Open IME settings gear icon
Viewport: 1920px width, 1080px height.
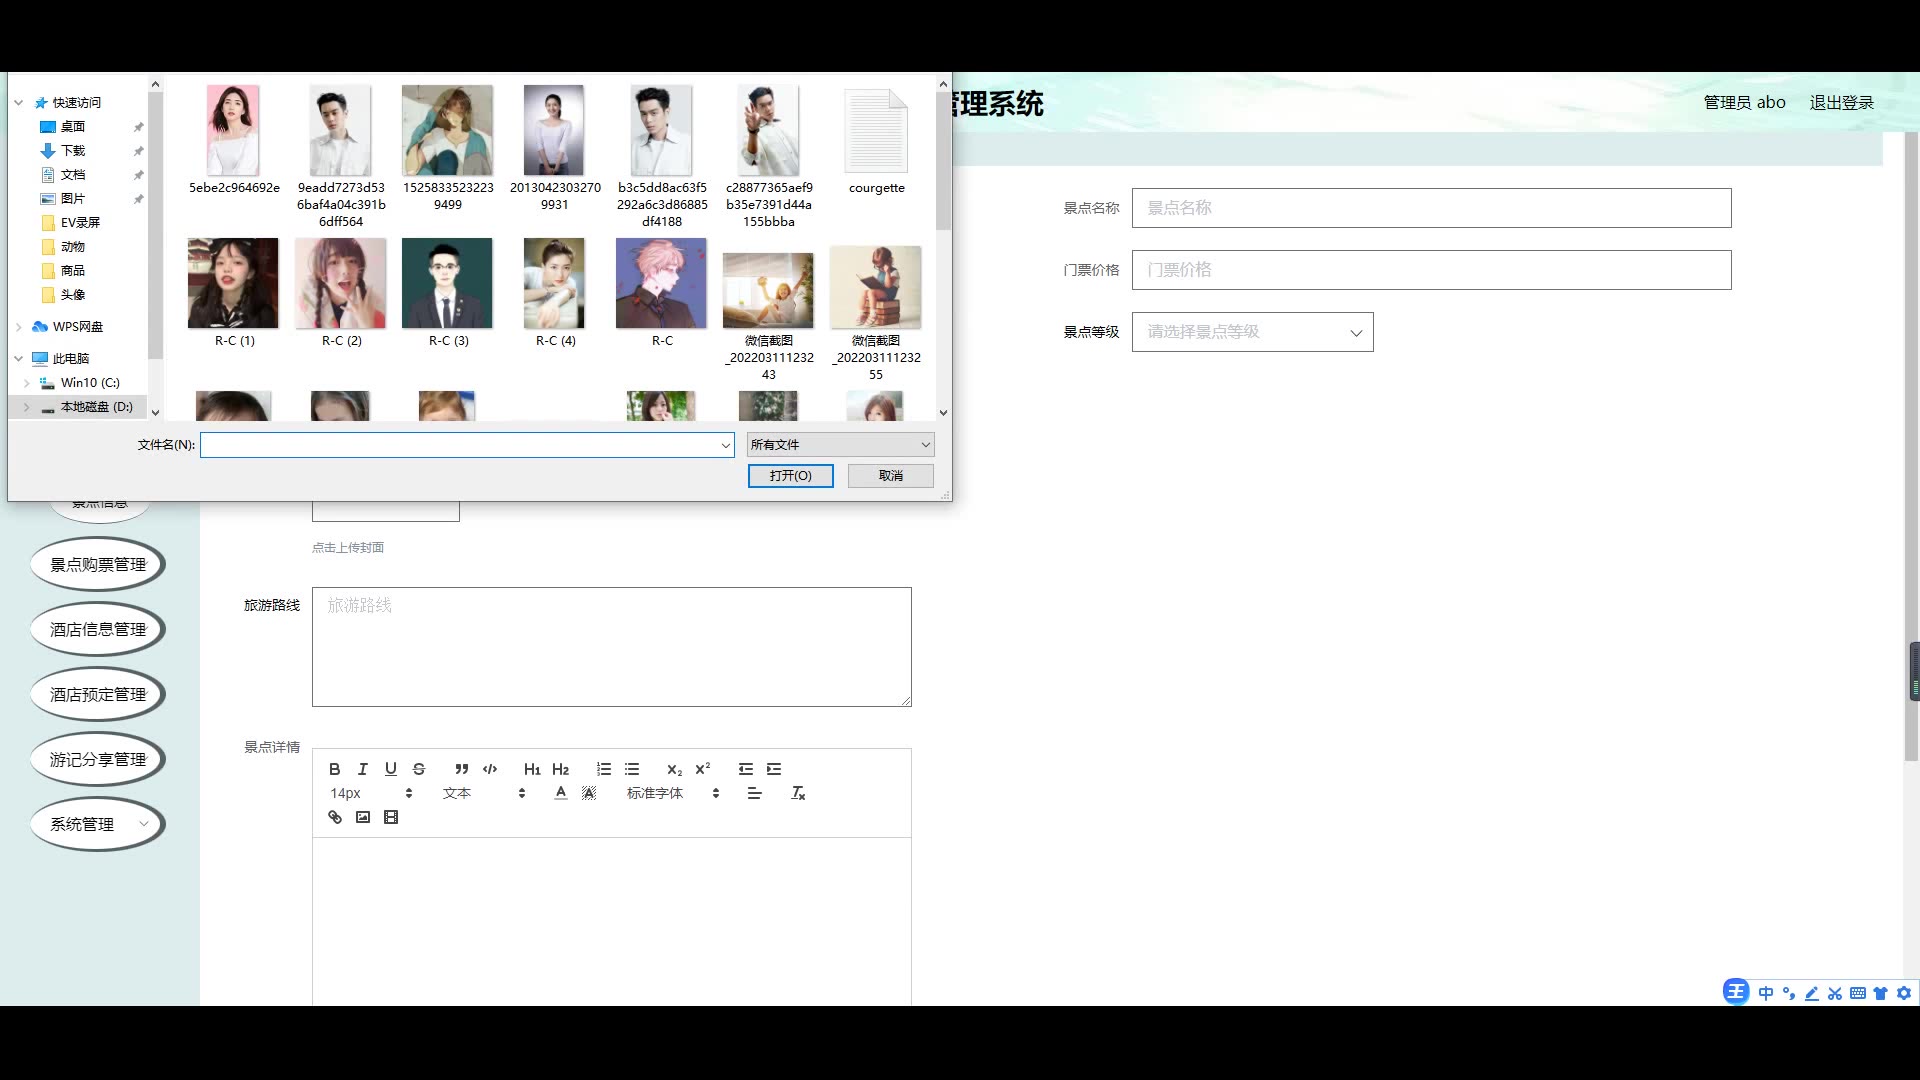[1904, 993]
